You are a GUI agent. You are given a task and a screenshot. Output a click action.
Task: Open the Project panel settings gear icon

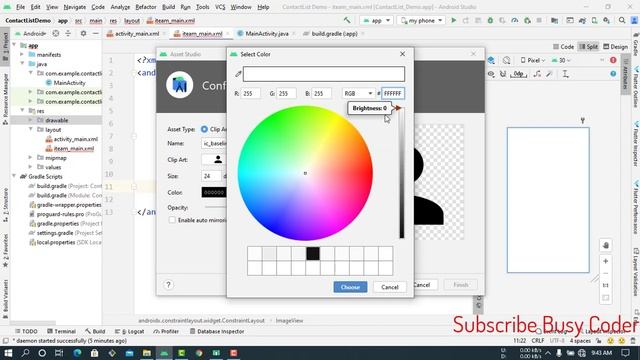83,33
